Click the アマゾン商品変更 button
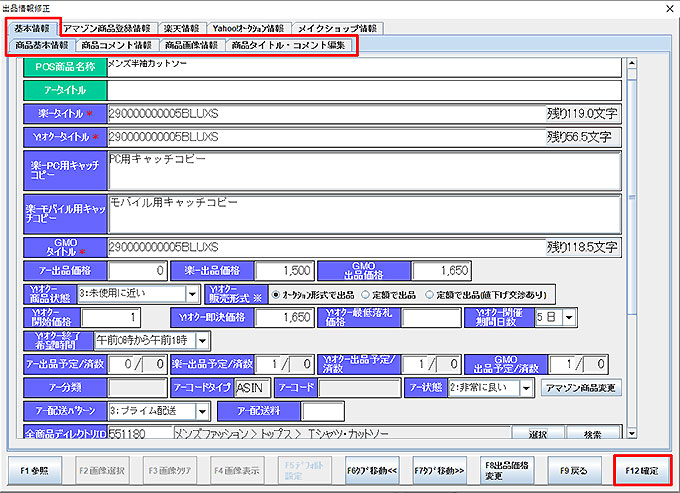This screenshot has height=493, width=680. (583, 387)
